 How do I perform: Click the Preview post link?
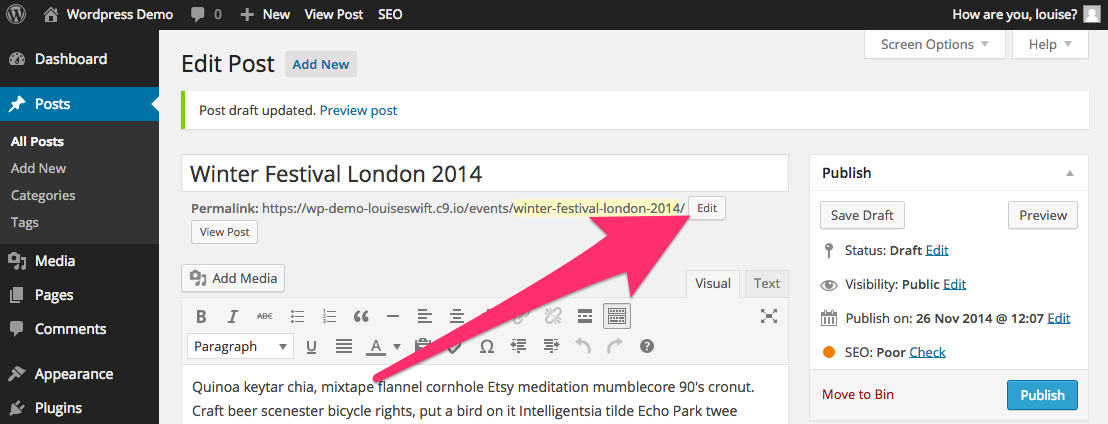click(358, 110)
